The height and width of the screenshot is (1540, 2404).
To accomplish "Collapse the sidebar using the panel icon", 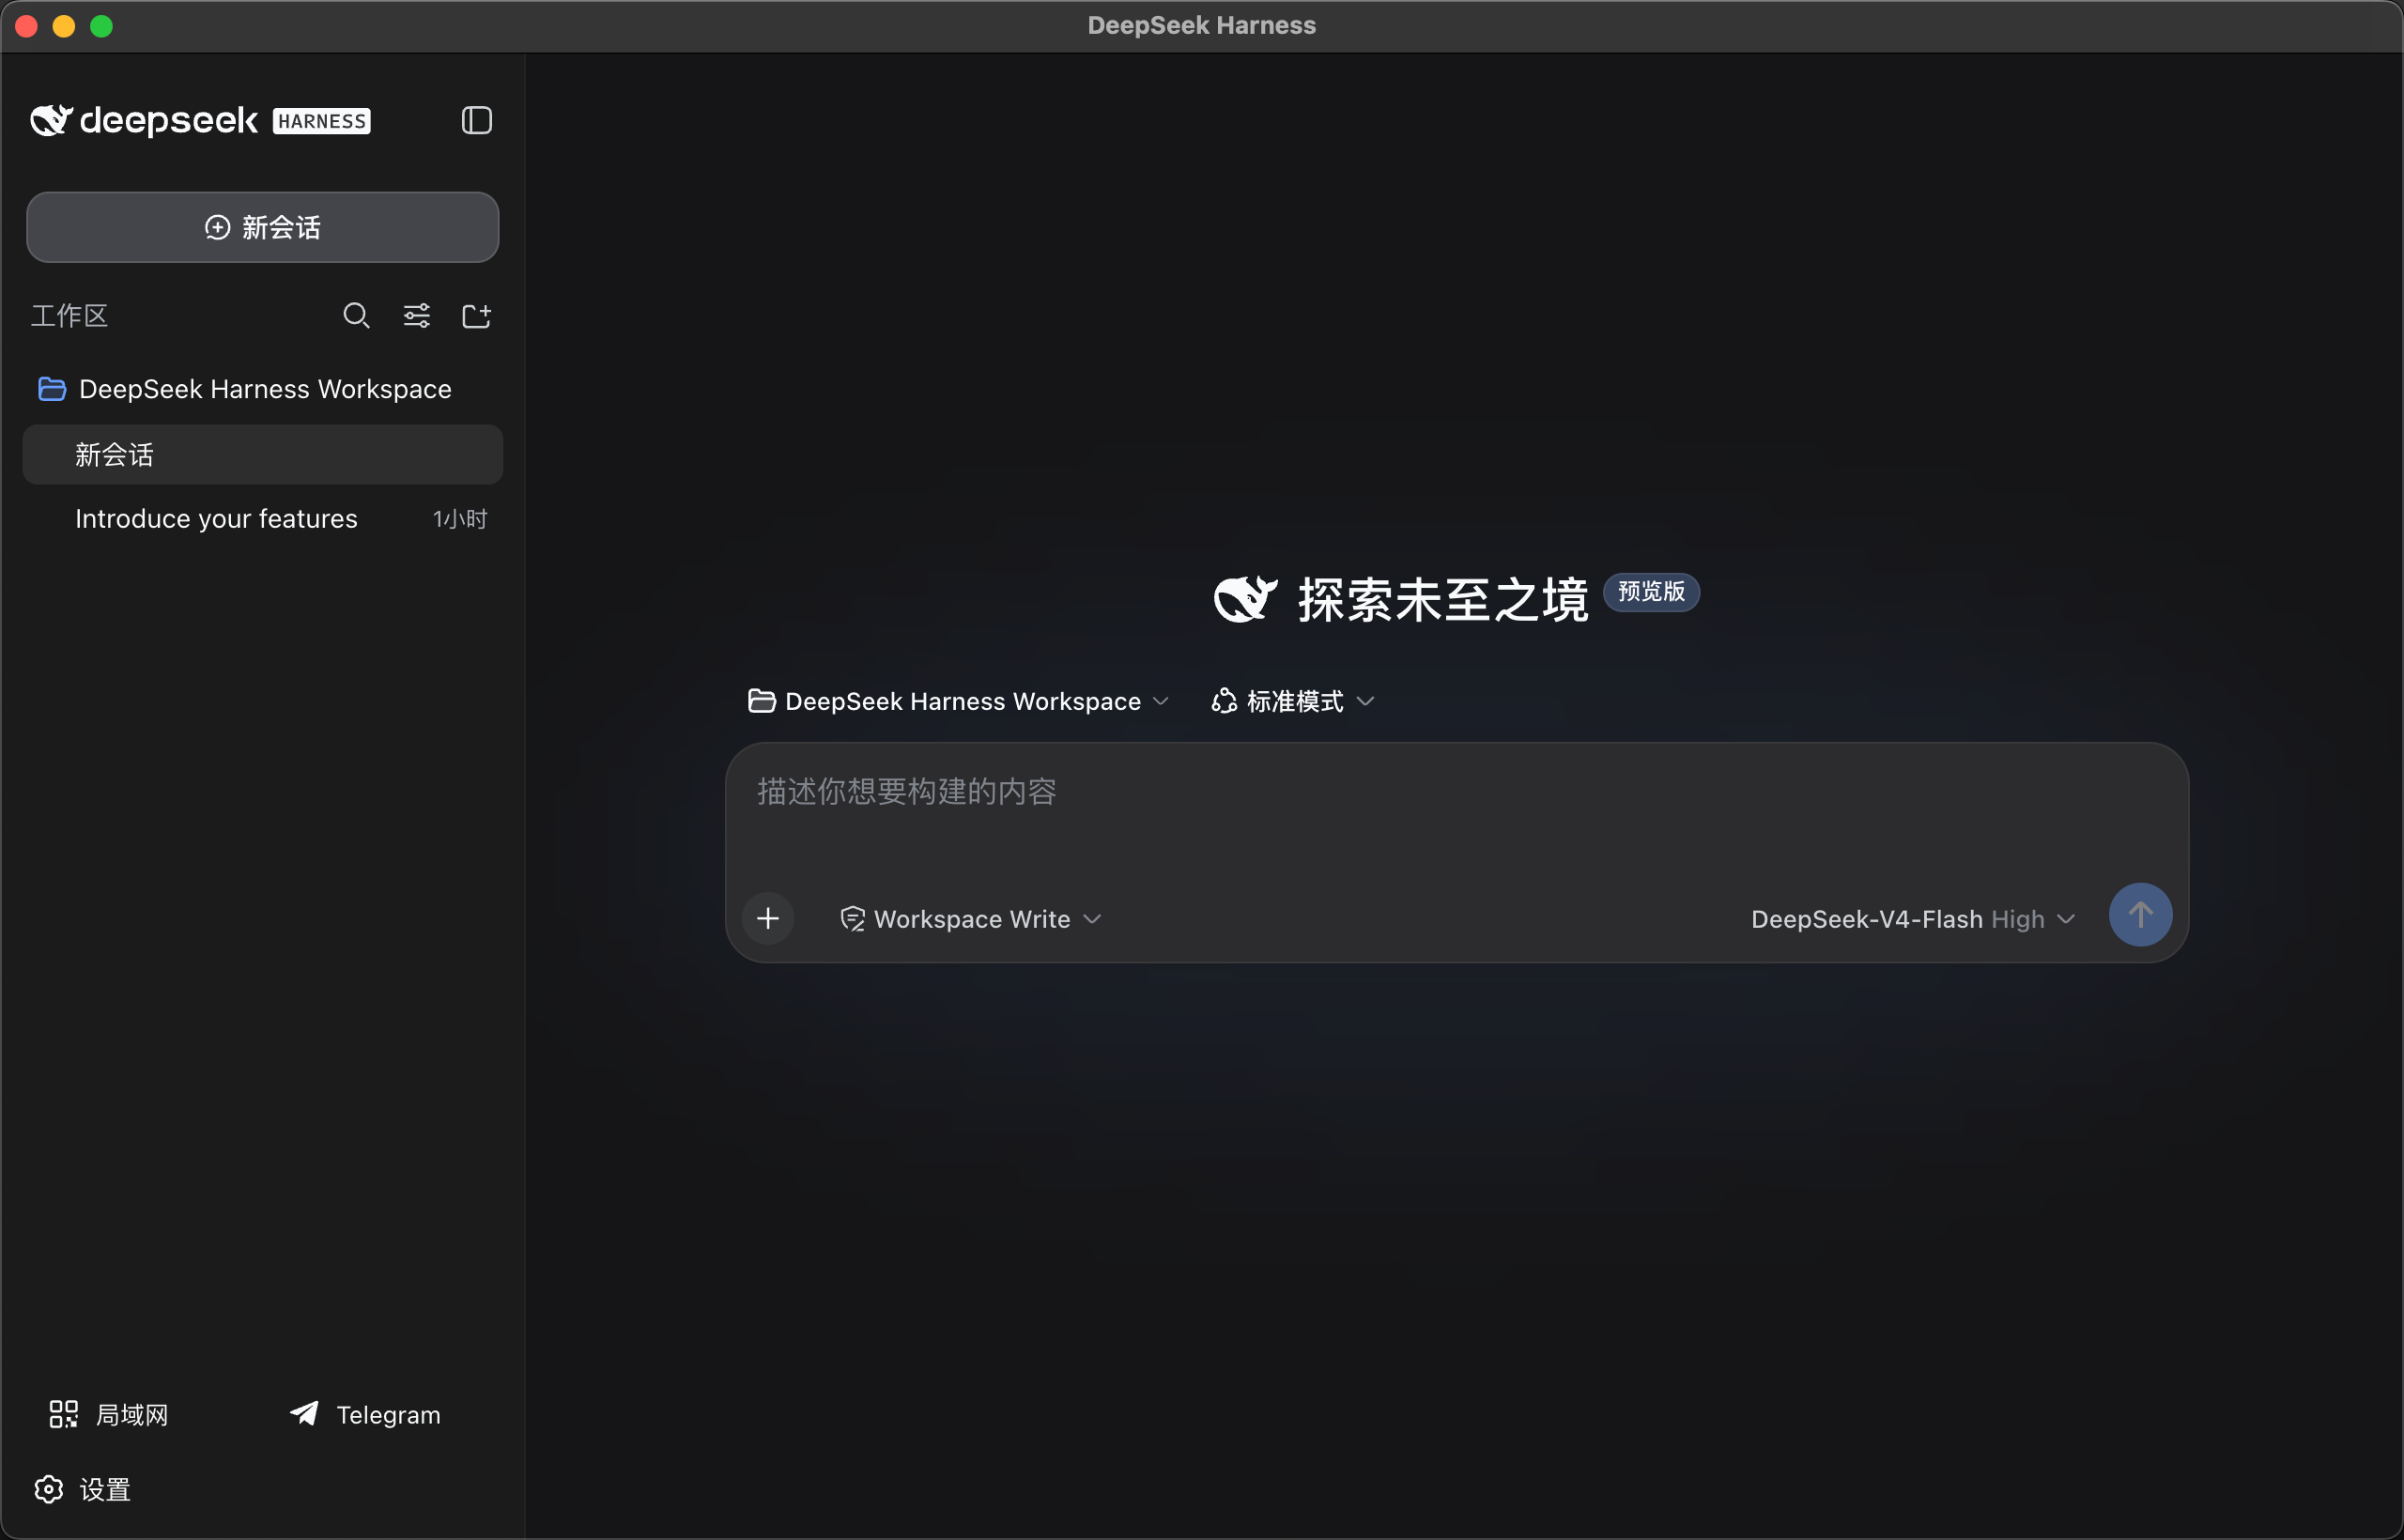I will [x=476, y=121].
